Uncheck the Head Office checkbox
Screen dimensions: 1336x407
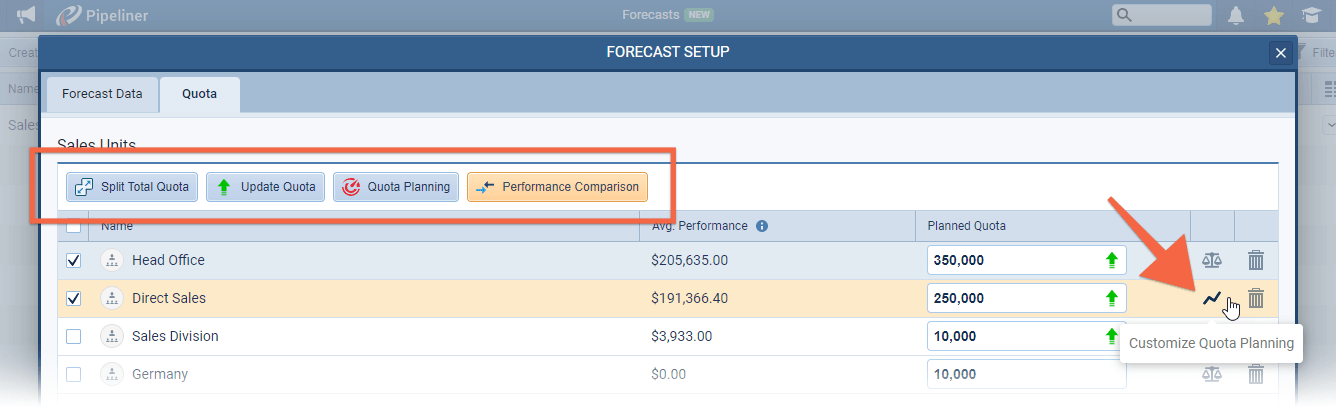click(x=73, y=260)
